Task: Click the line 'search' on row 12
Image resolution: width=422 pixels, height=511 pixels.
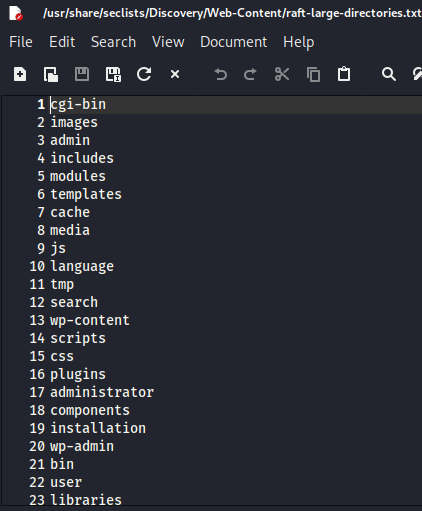Action: [x=74, y=302]
